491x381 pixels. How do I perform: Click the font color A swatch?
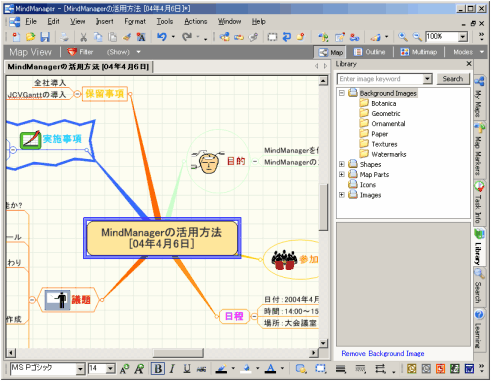coord(270,369)
